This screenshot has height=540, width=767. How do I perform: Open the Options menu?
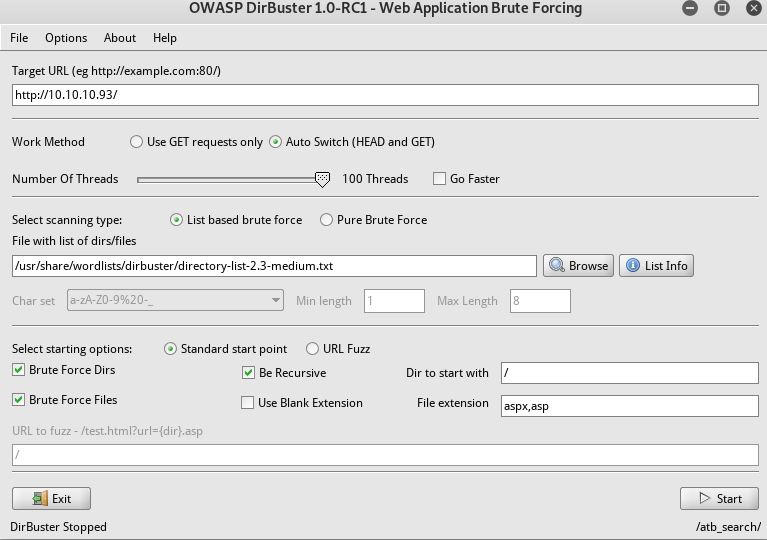pos(66,38)
